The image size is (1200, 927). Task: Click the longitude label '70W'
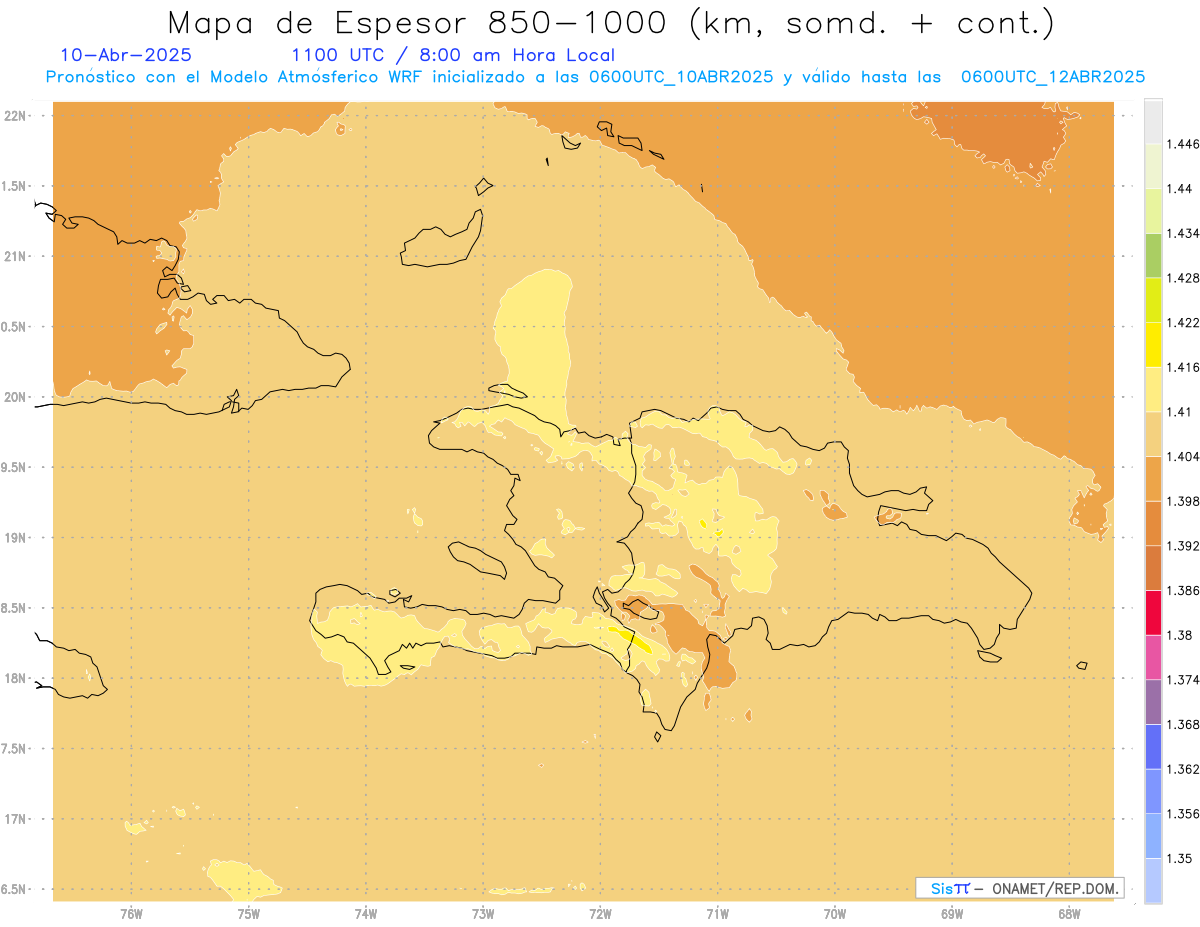[835, 914]
